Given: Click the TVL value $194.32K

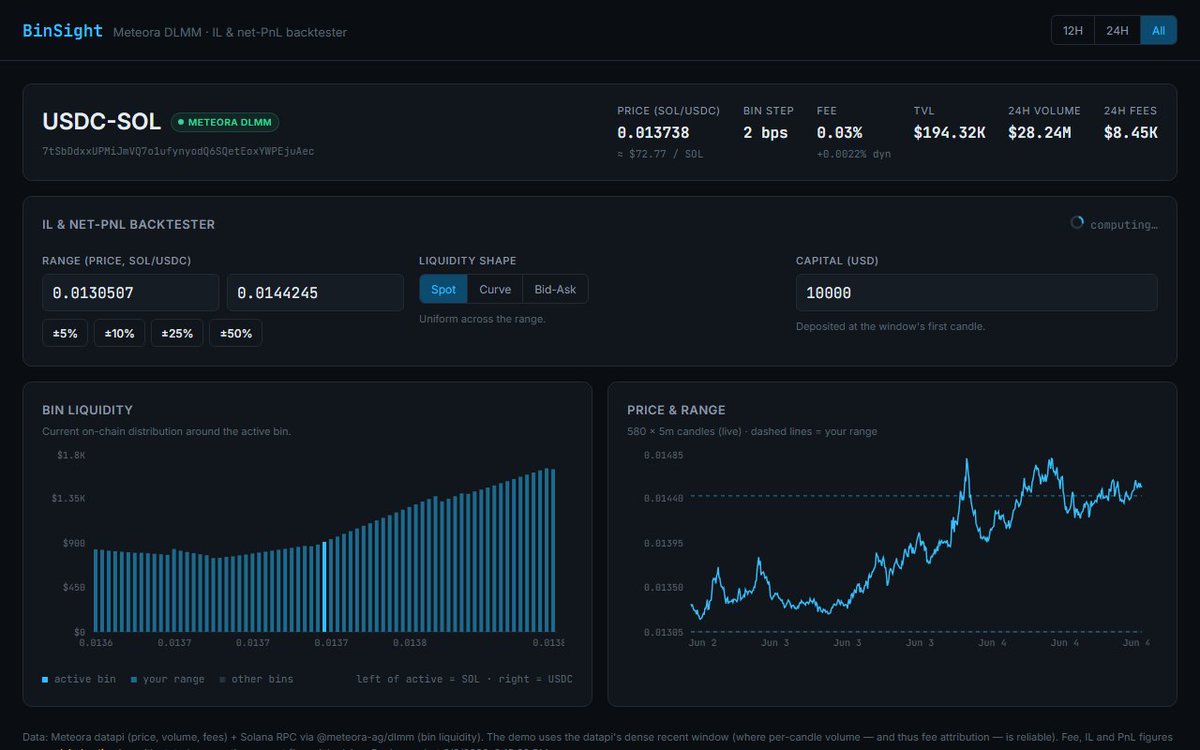Looking at the screenshot, I should coord(950,132).
